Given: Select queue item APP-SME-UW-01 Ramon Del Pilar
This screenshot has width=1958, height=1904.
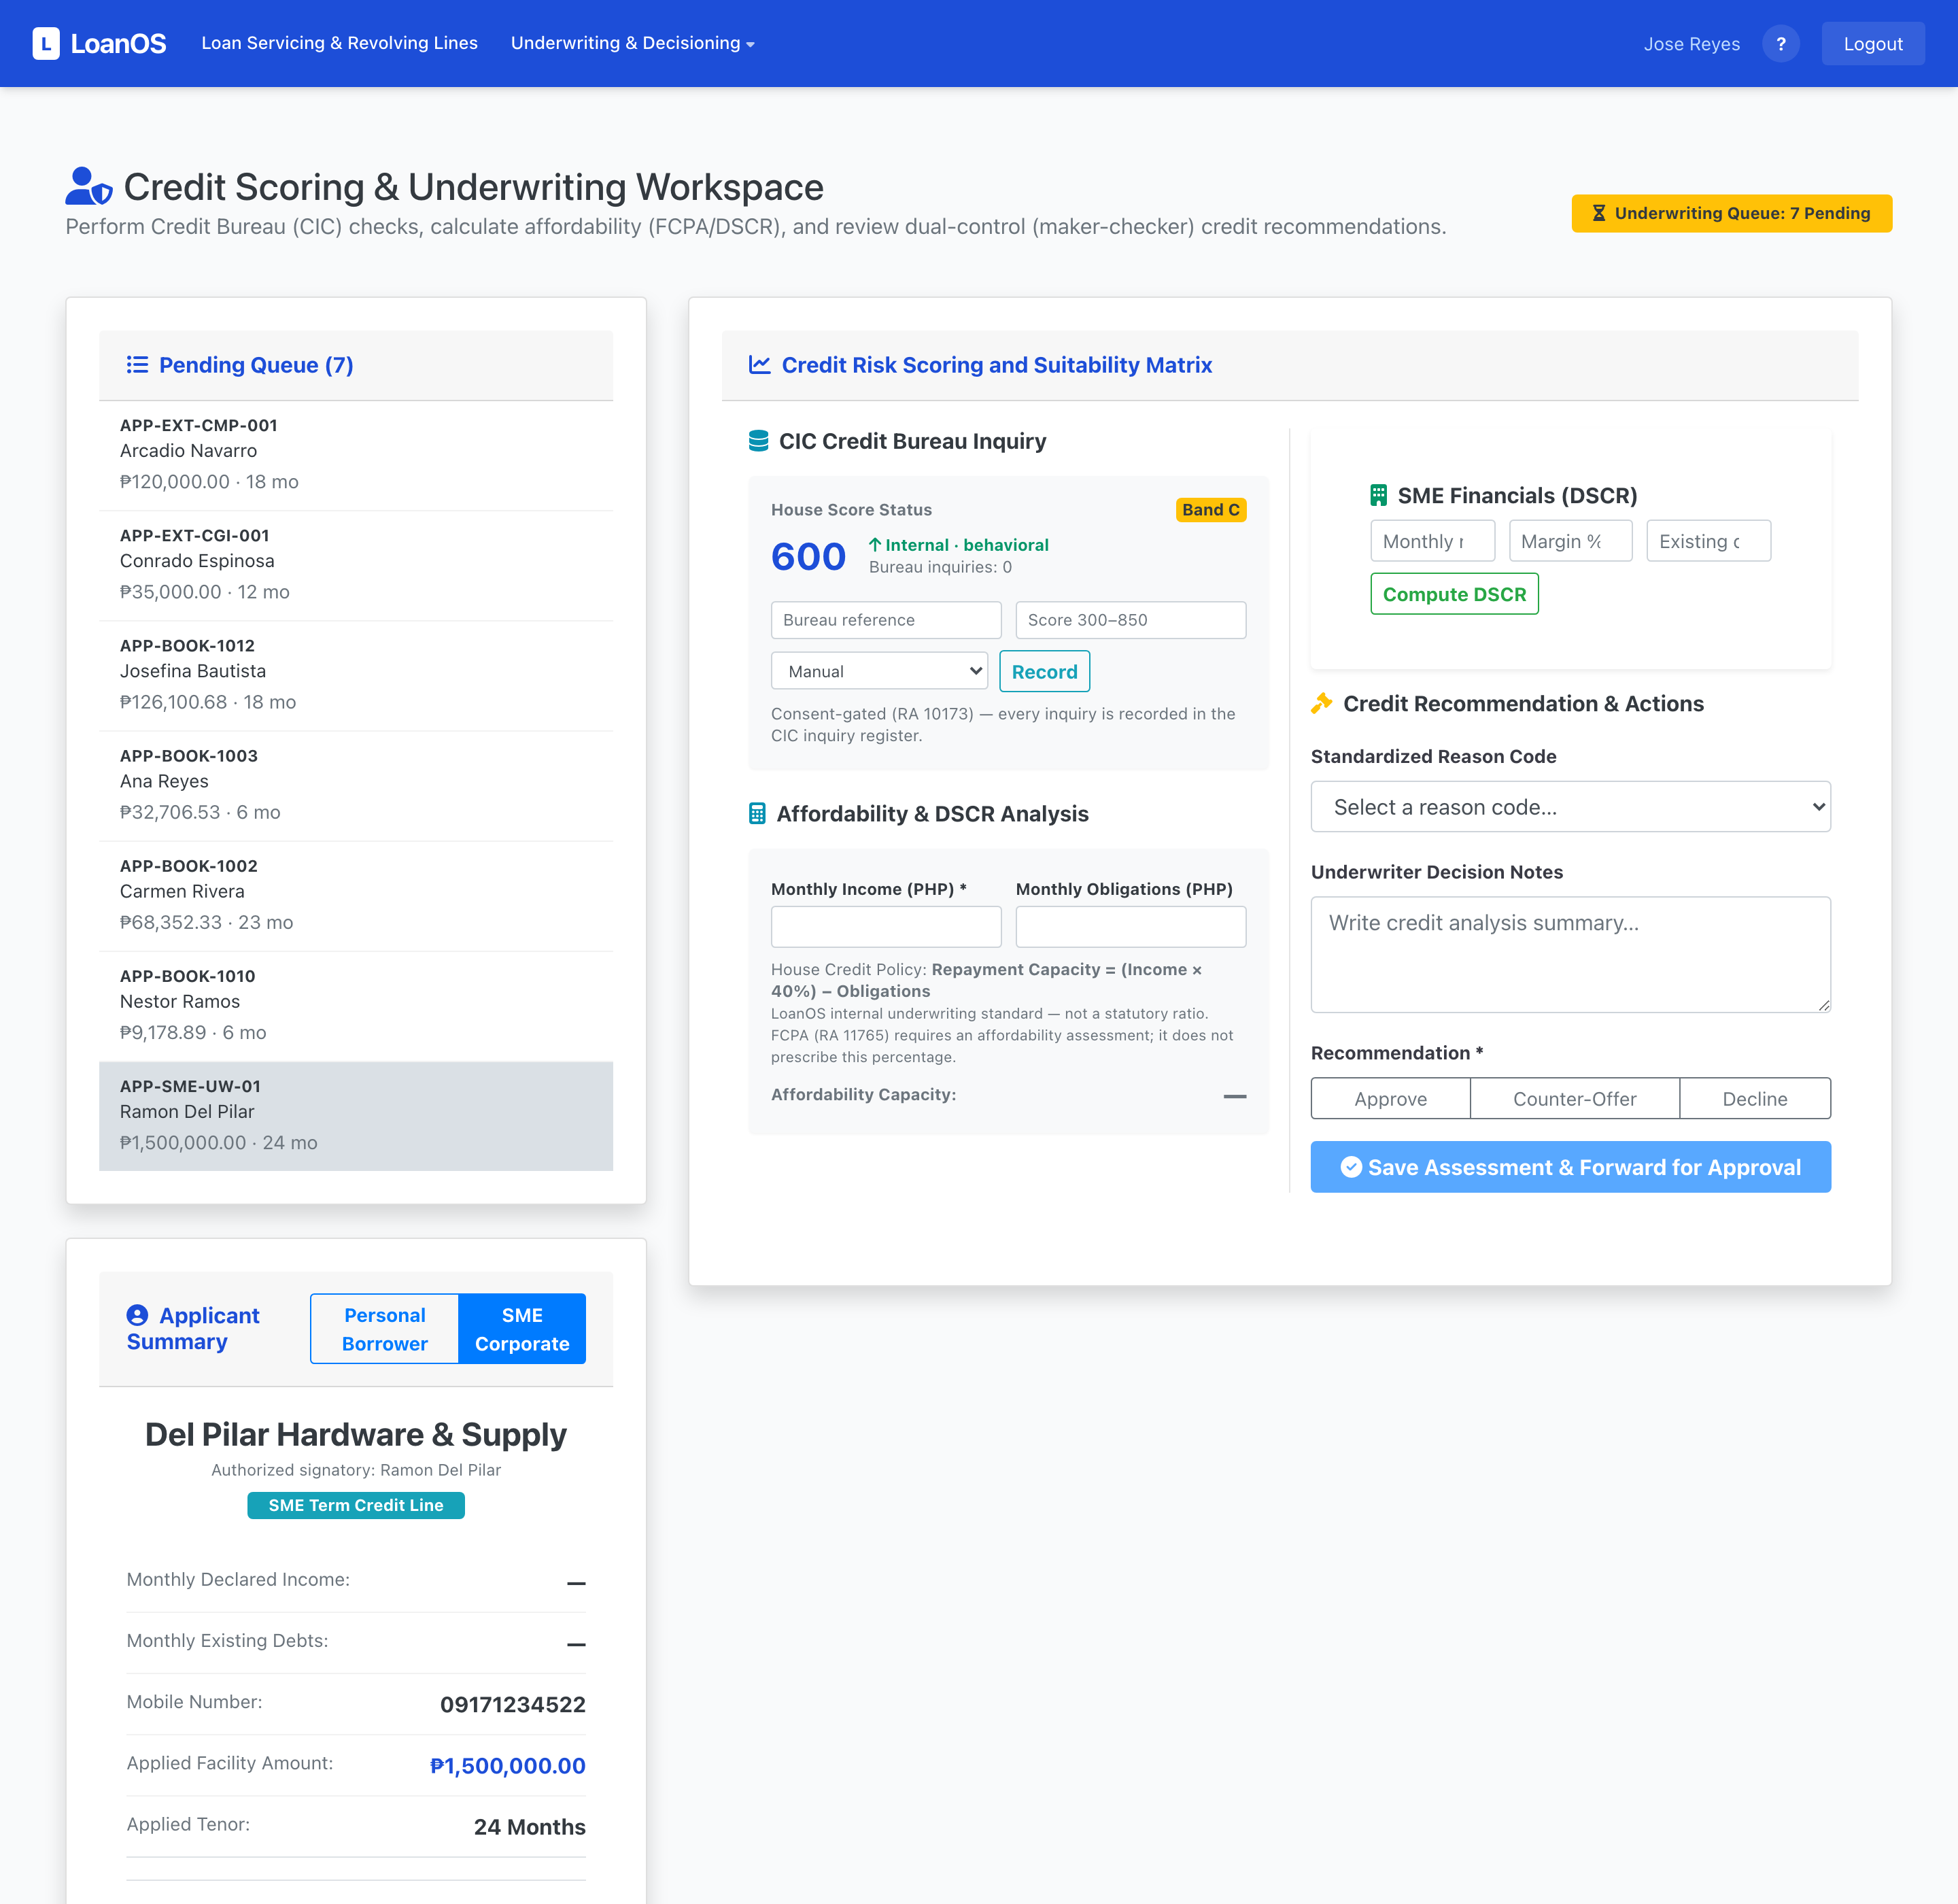Looking at the screenshot, I should click(356, 1116).
